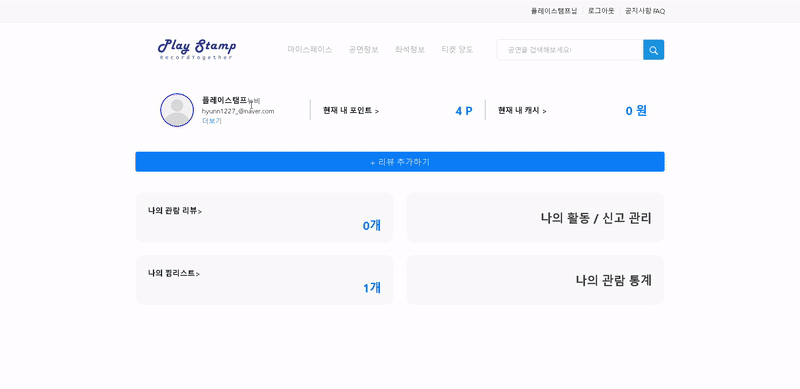Viewport: 800px width, 389px height.
Task: Click the 1개 wishlist count
Action: [x=371, y=288]
